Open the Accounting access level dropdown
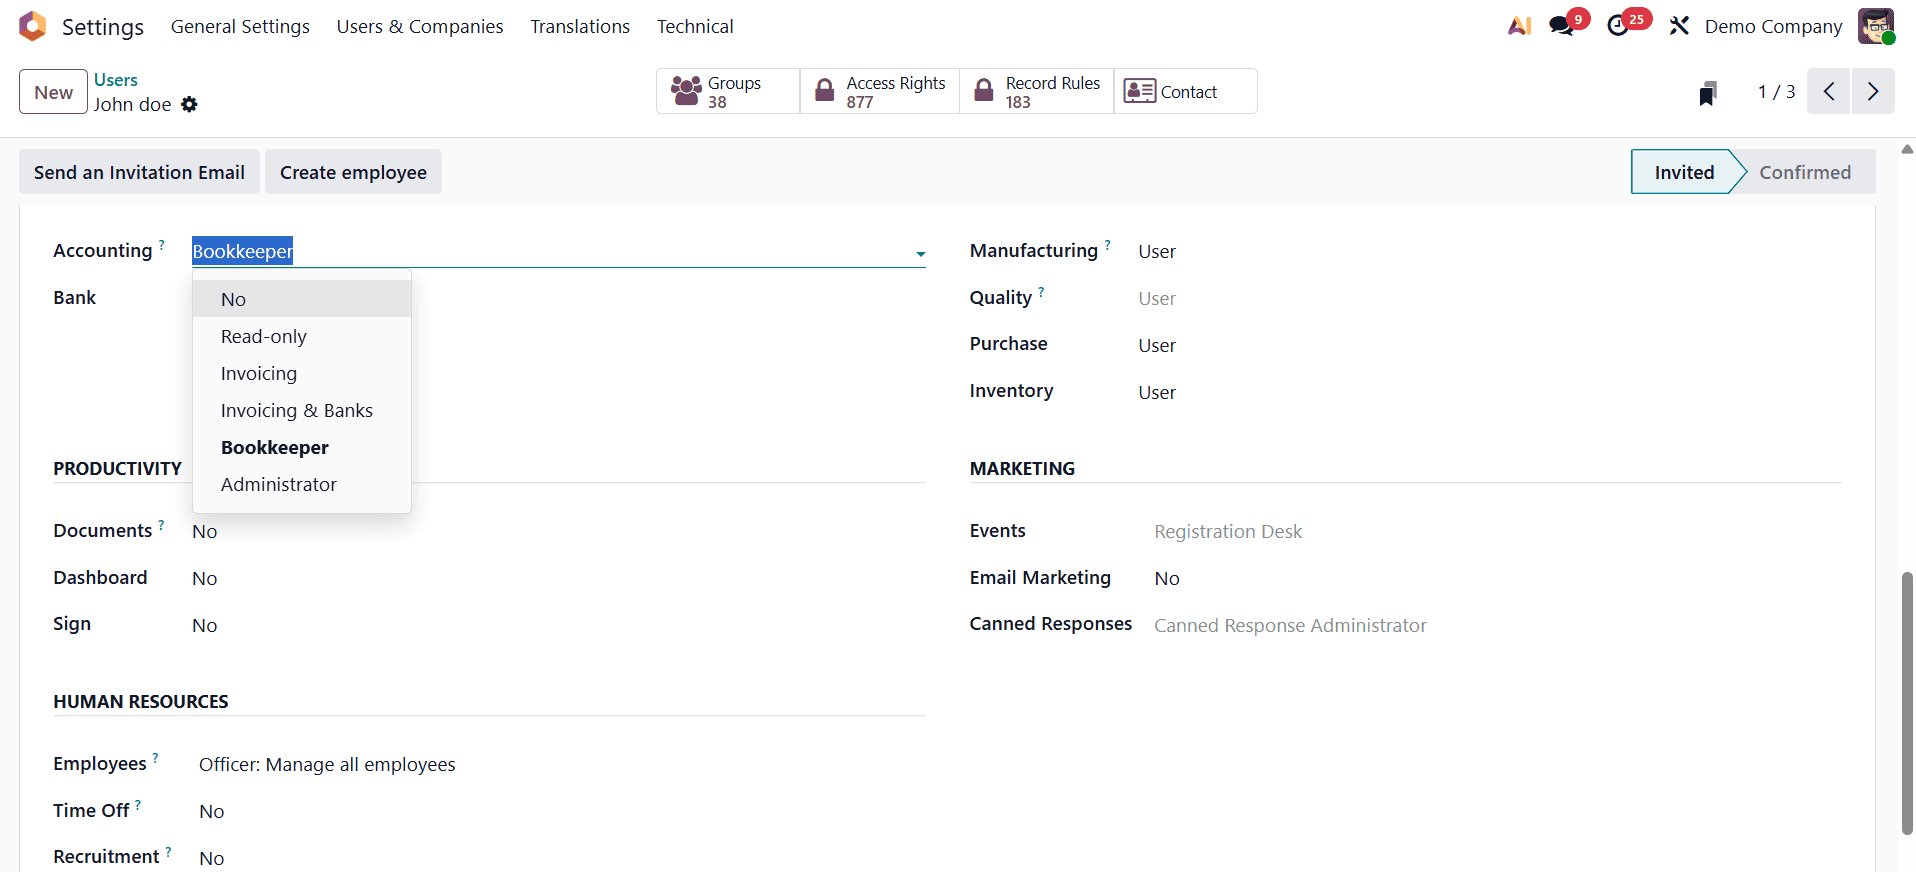1916x872 pixels. tap(919, 253)
